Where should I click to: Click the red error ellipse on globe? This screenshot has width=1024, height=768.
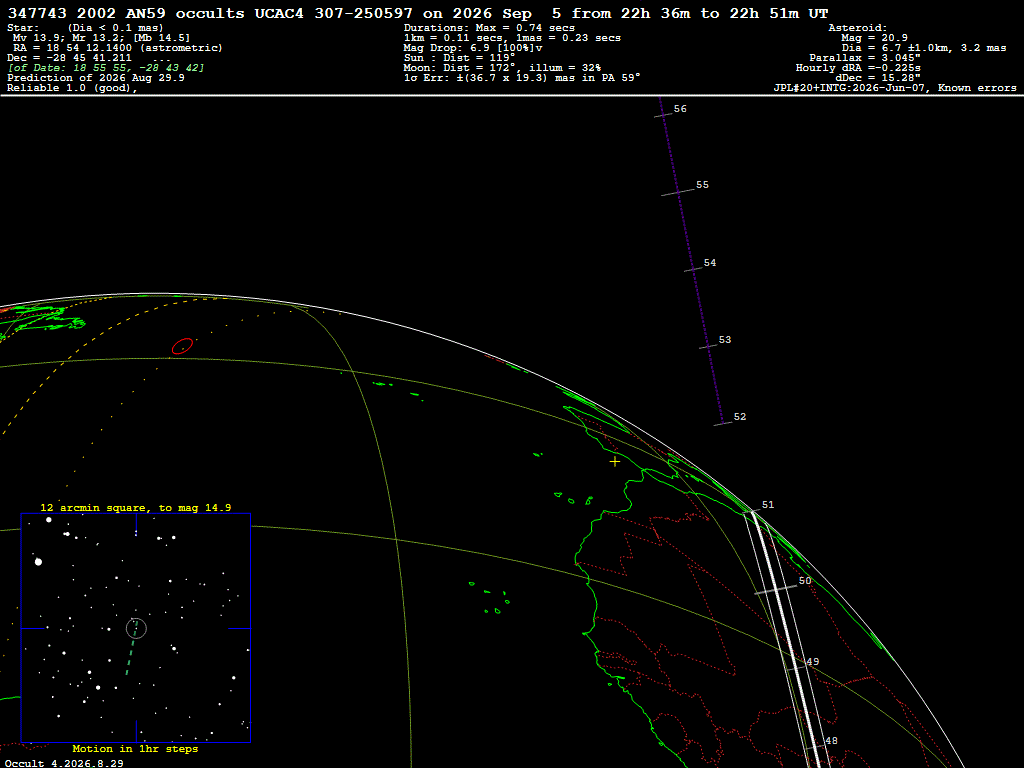pyautogui.click(x=182, y=346)
